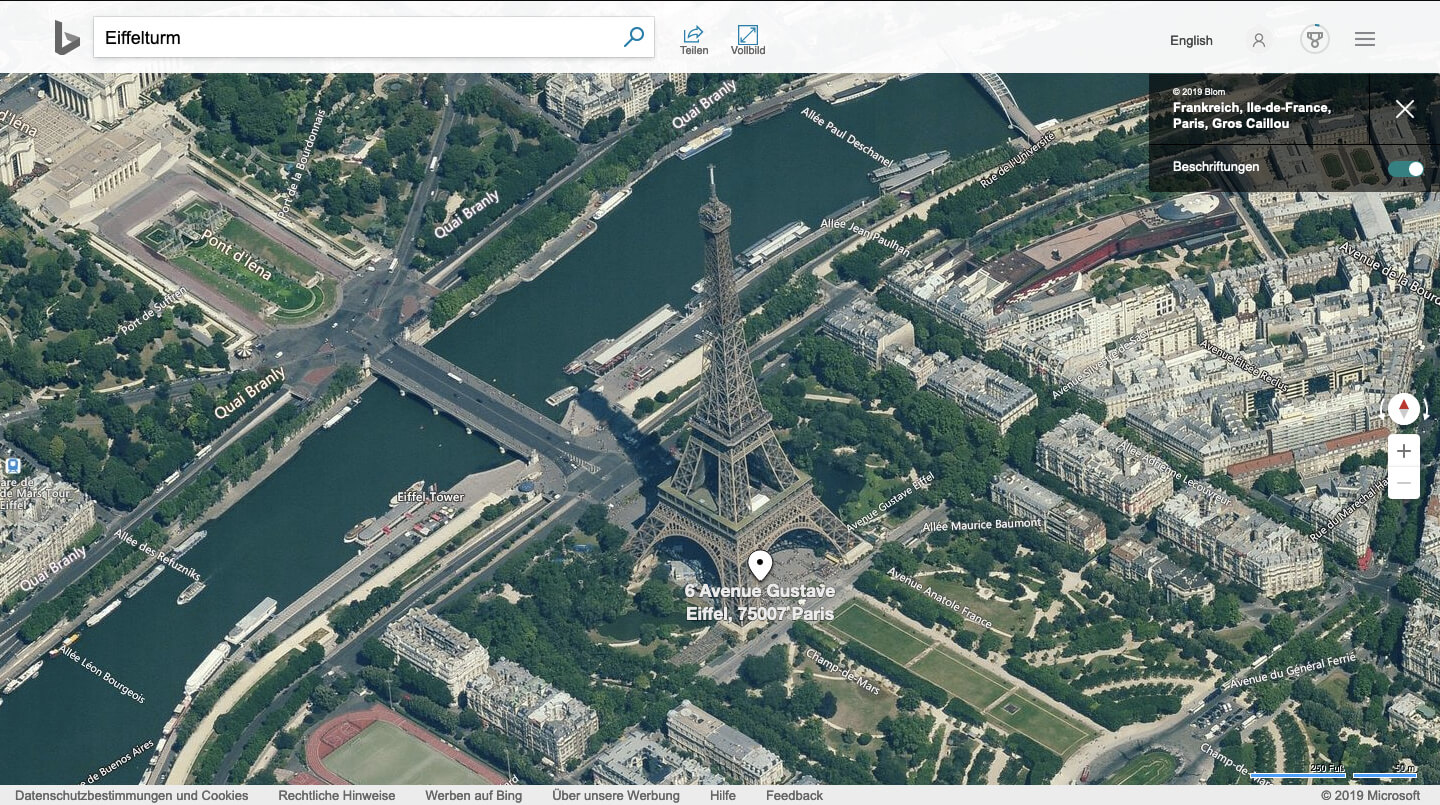Click the Eiffel Tower map label

pyautogui.click(x=431, y=497)
